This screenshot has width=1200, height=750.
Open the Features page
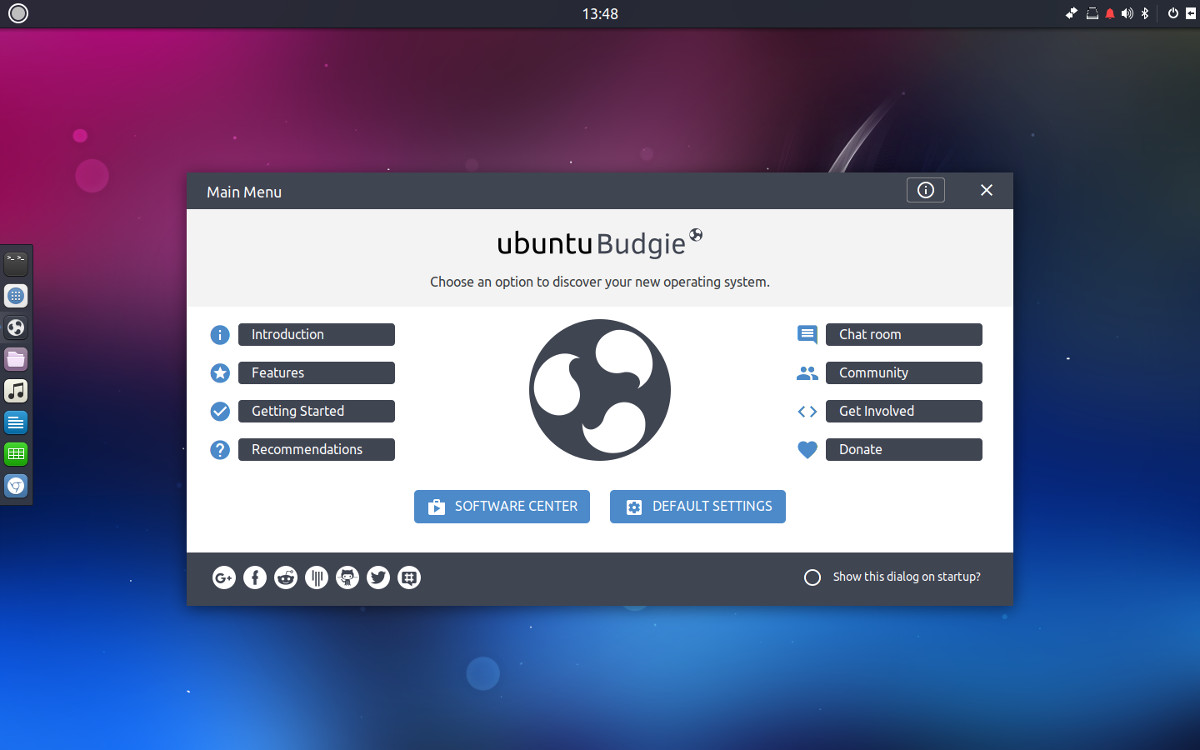(316, 373)
